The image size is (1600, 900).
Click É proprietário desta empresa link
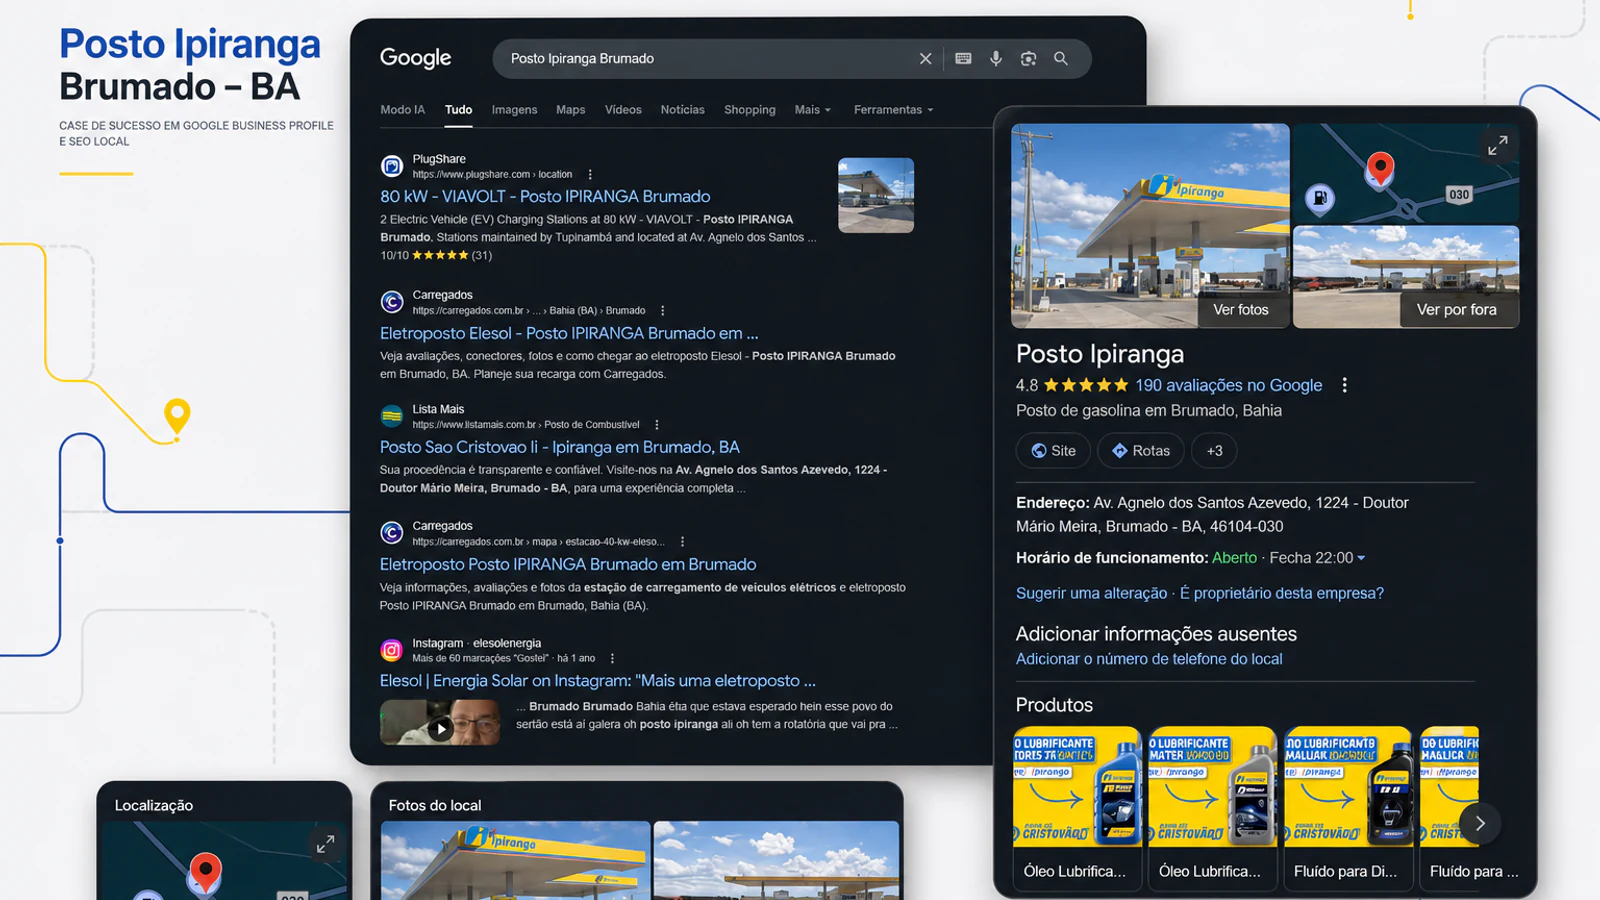click(x=1282, y=593)
